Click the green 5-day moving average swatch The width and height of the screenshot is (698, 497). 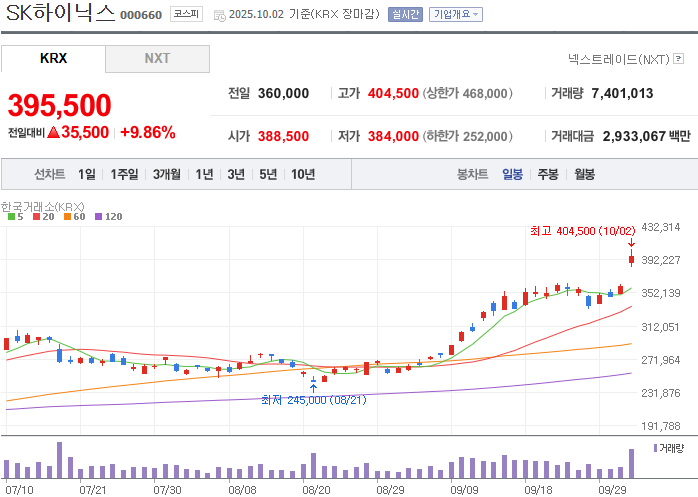(x=11, y=216)
